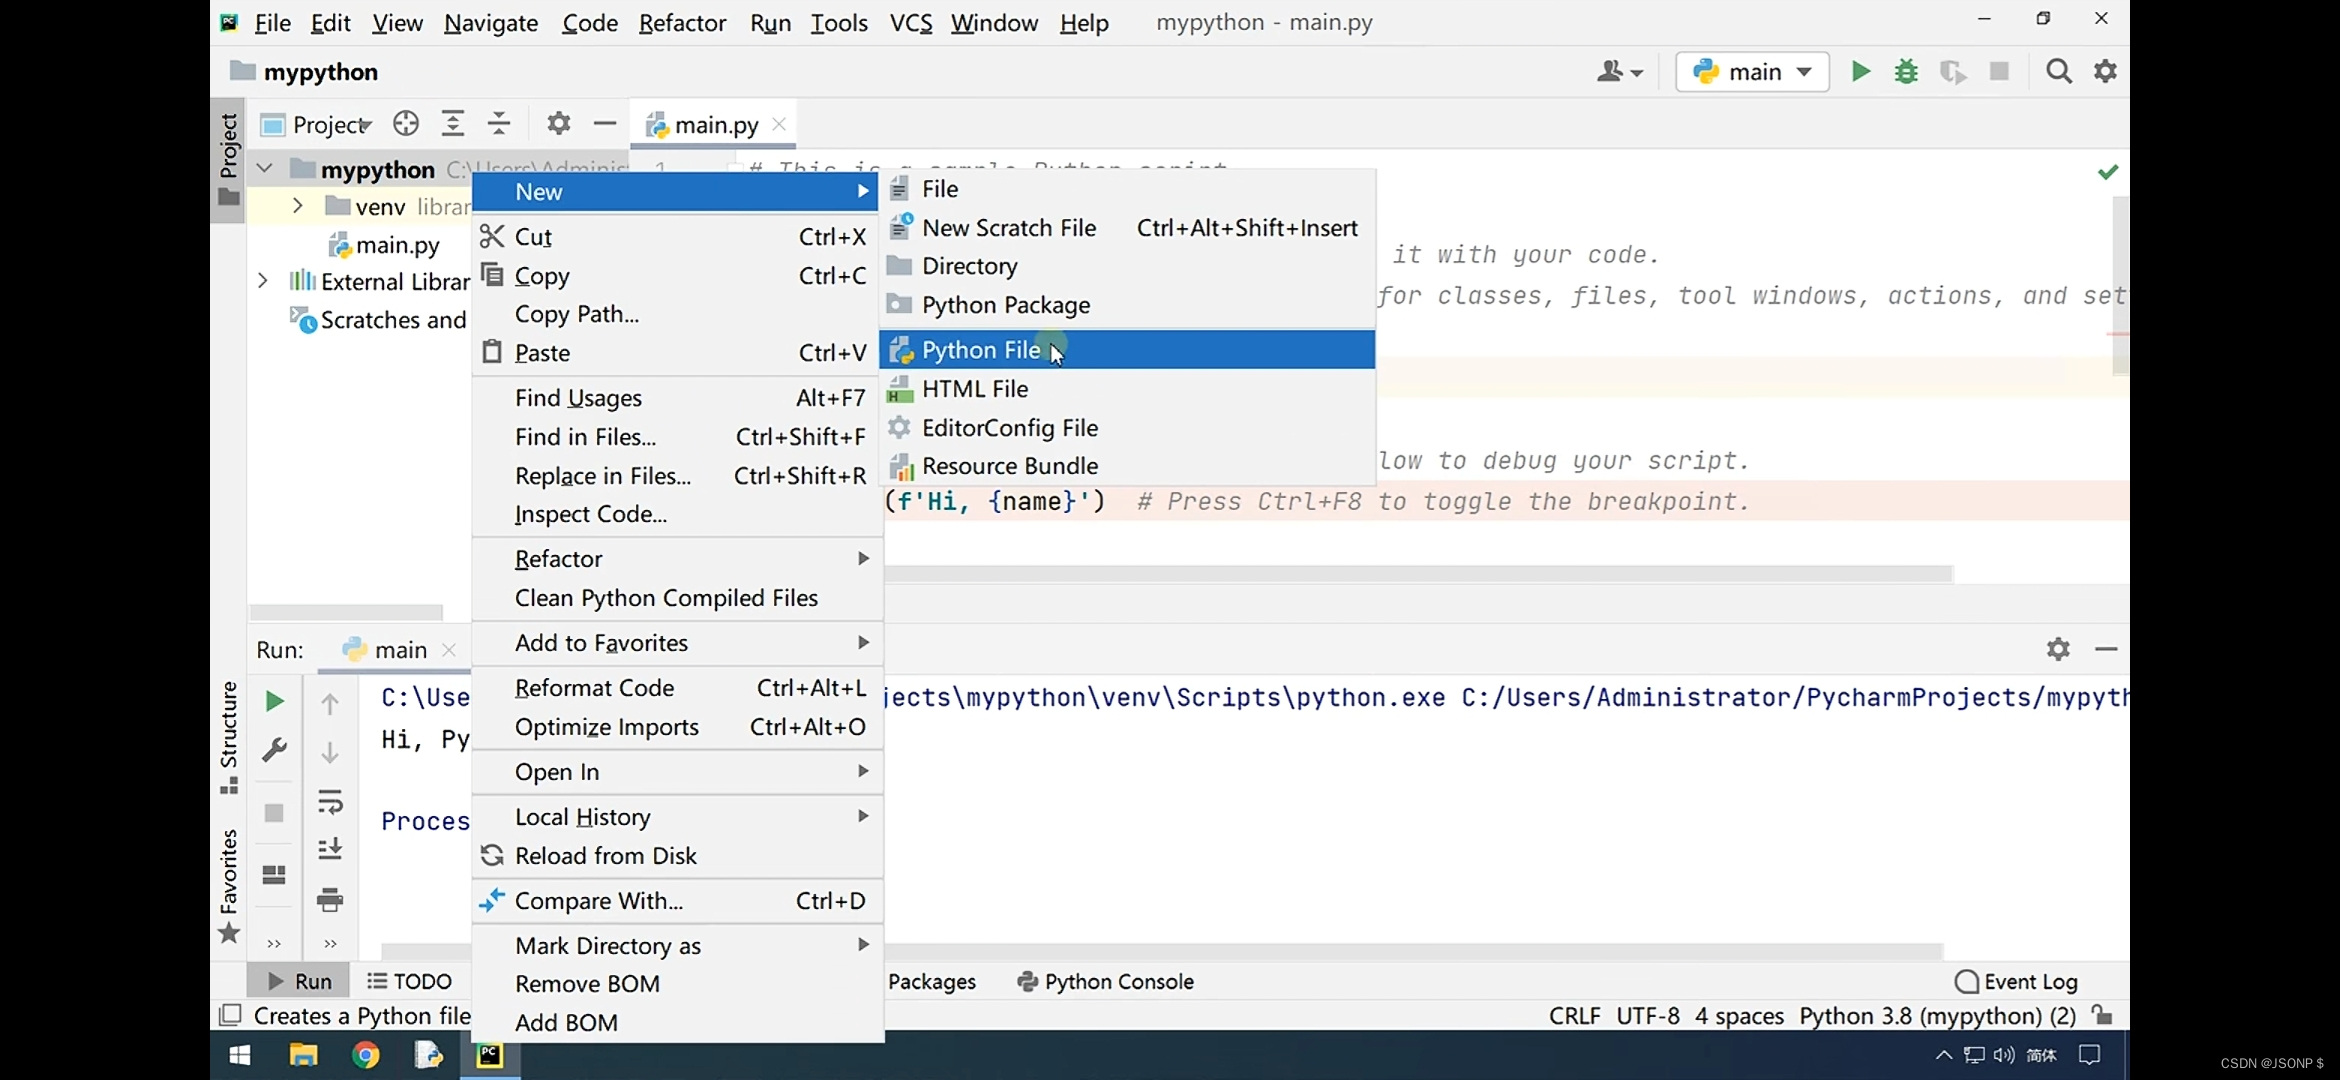Image resolution: width=2340 pixels, height=1080 pixels.
Task: Hide the Run tool window
Action: tap(2106, 649)
